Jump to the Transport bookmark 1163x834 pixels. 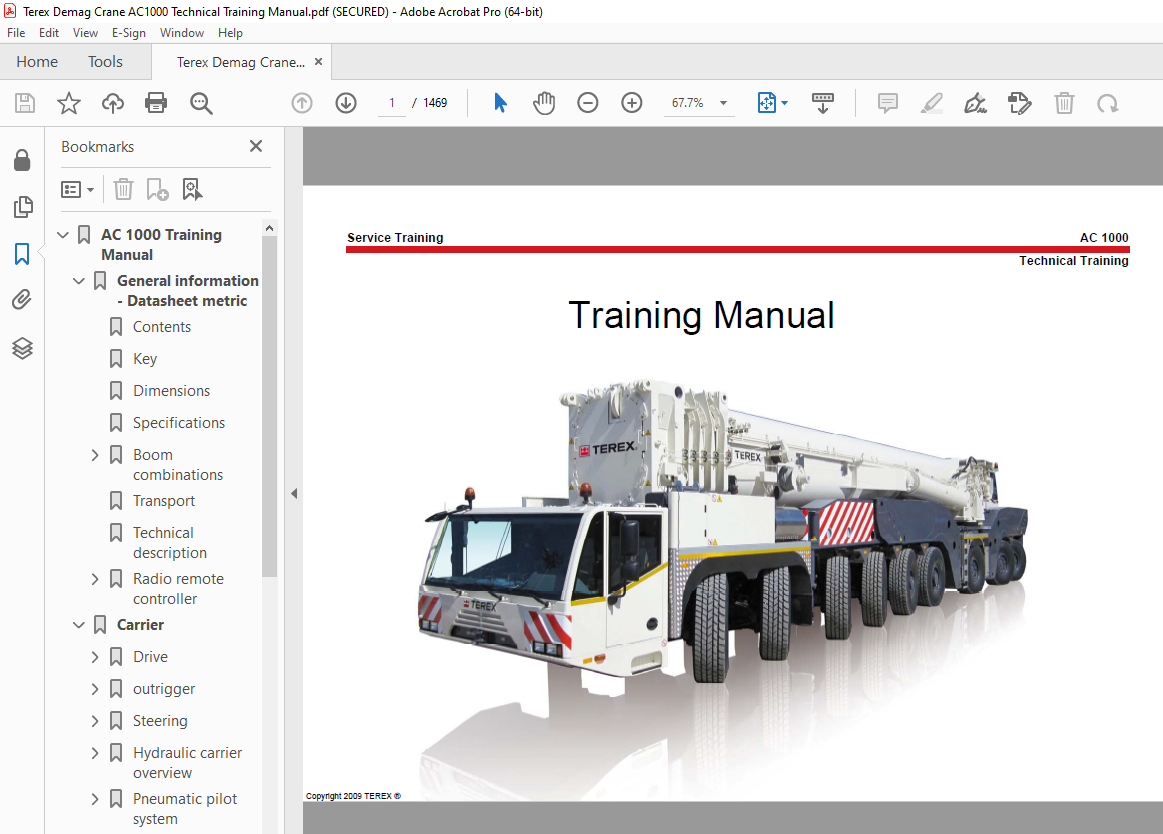pyautogui.click(x=164, y=501)
